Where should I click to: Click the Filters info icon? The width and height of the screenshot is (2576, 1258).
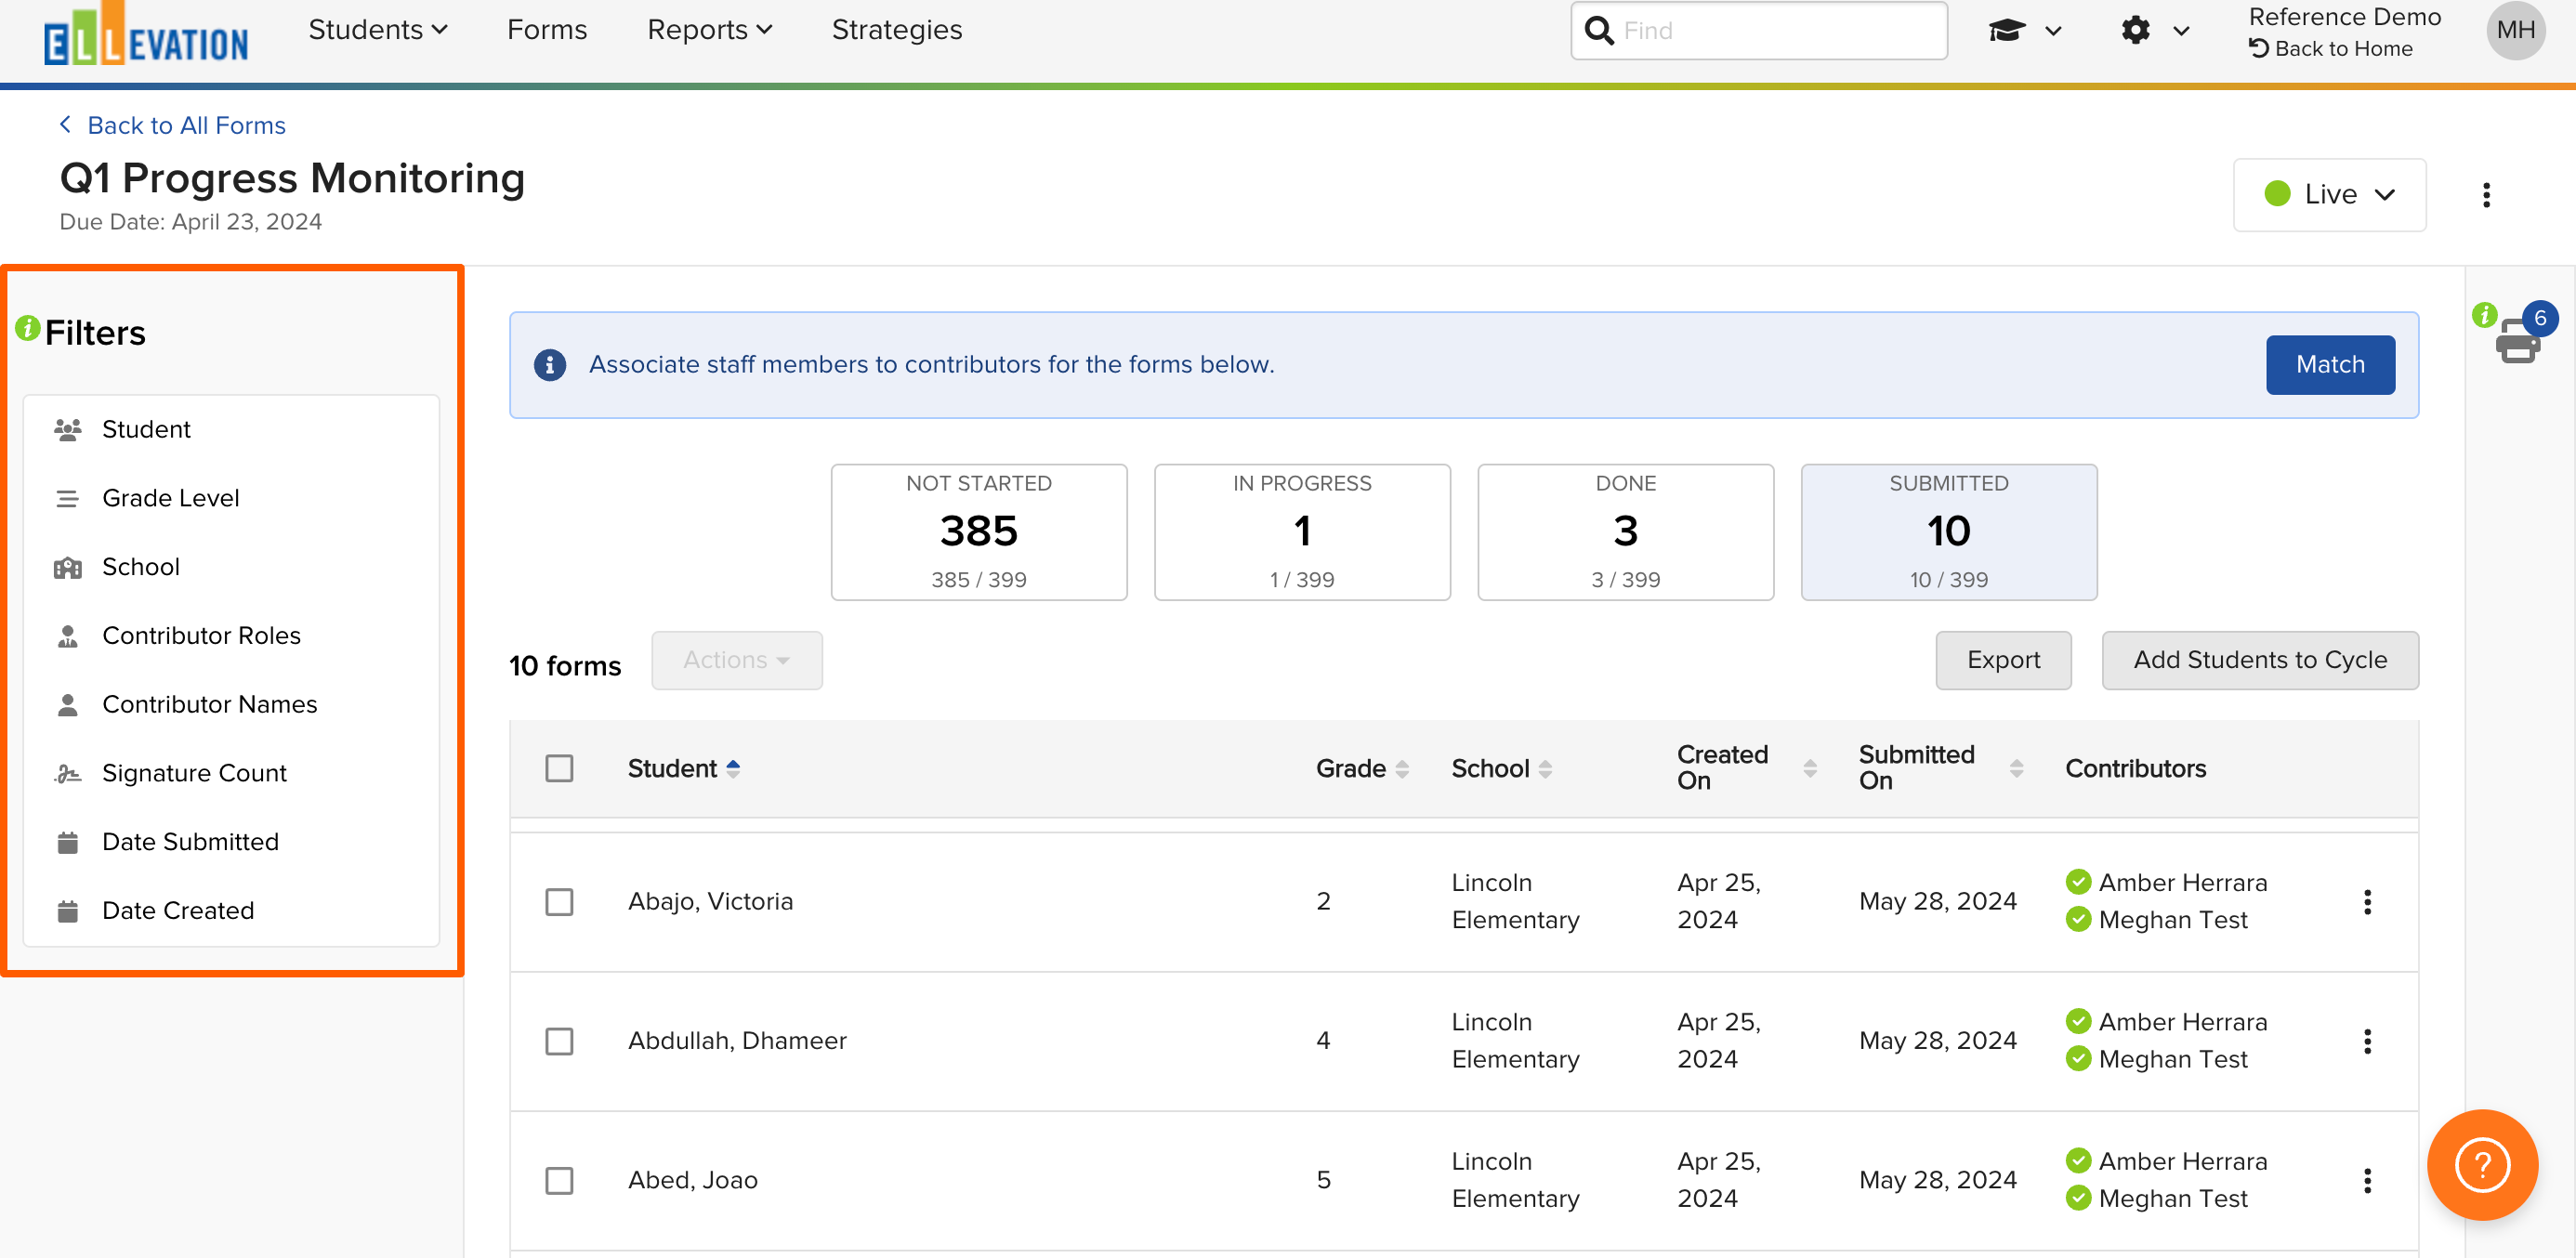28,328
